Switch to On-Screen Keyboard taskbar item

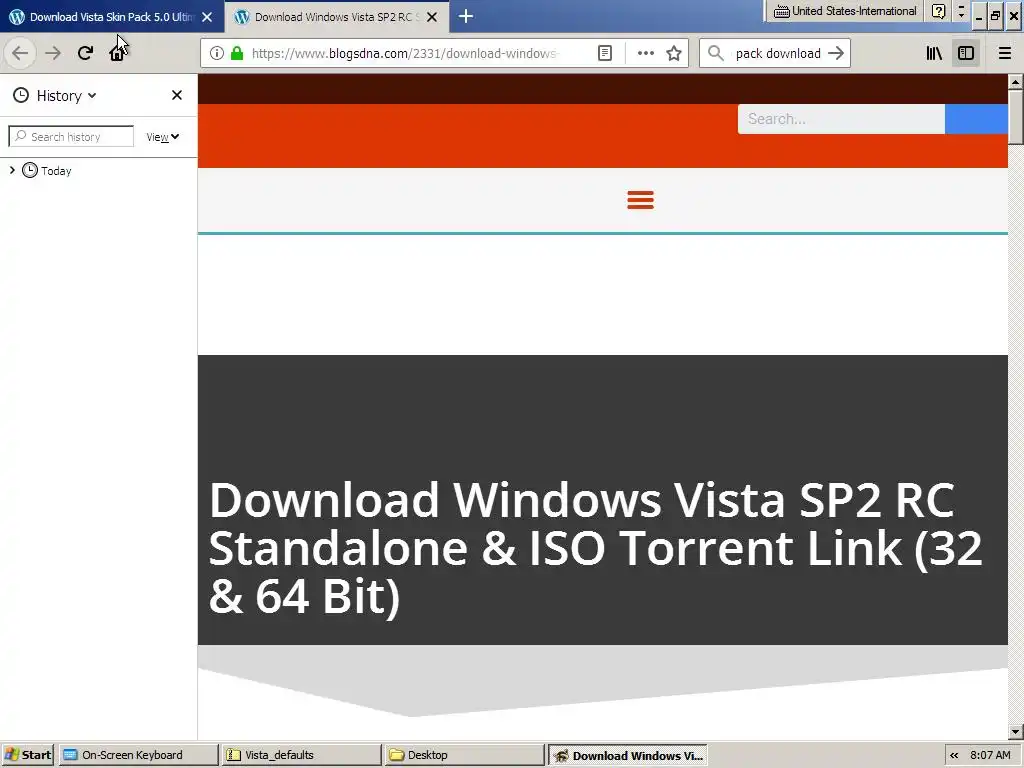[138, 755]
